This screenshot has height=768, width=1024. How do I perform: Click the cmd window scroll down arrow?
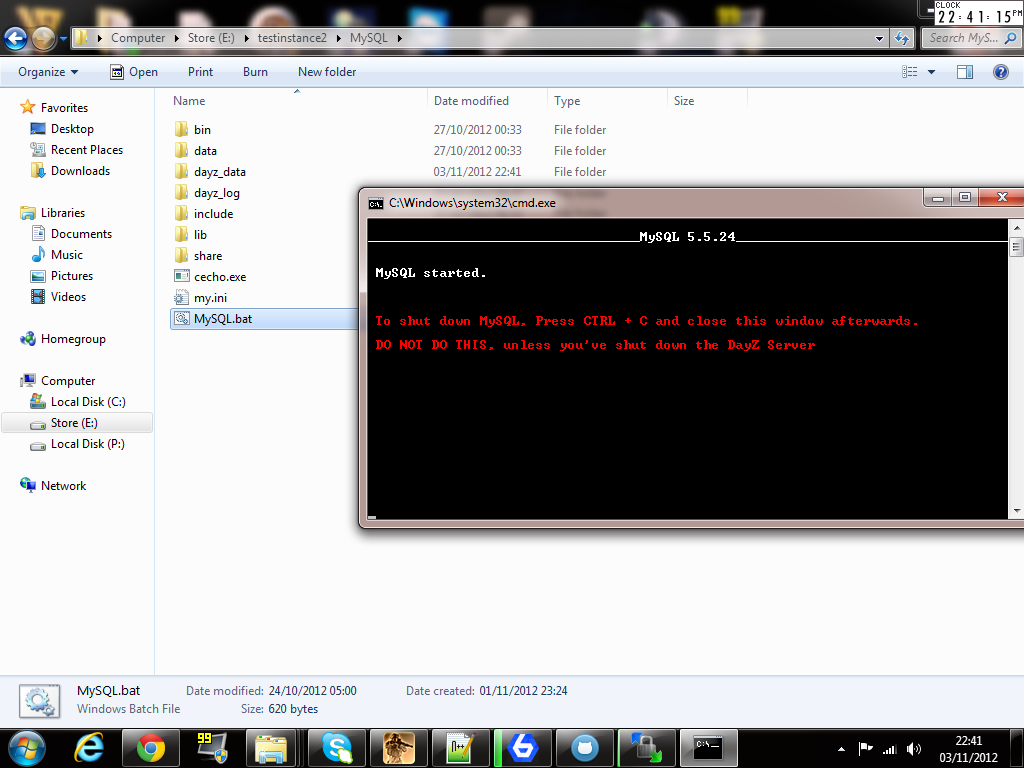point(1016,511)
